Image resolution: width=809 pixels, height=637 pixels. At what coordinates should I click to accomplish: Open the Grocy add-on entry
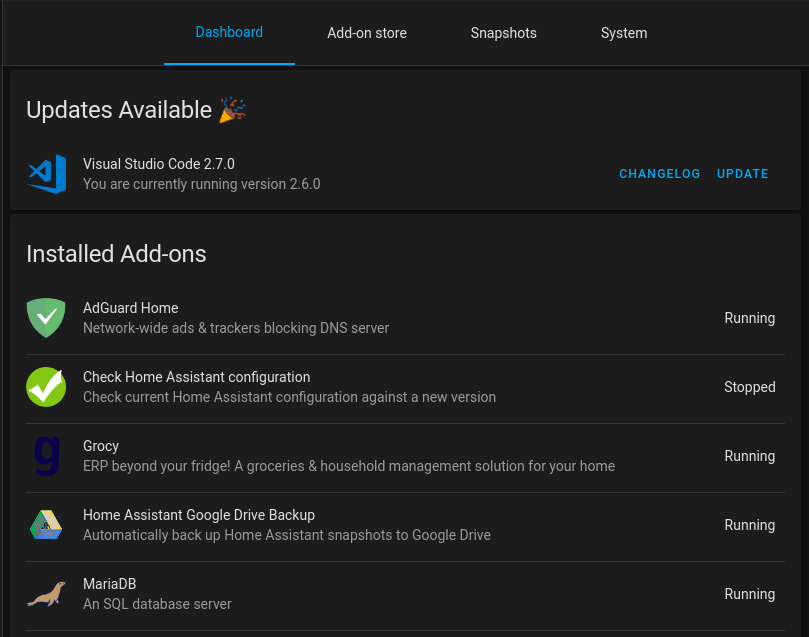click(406, 456)
